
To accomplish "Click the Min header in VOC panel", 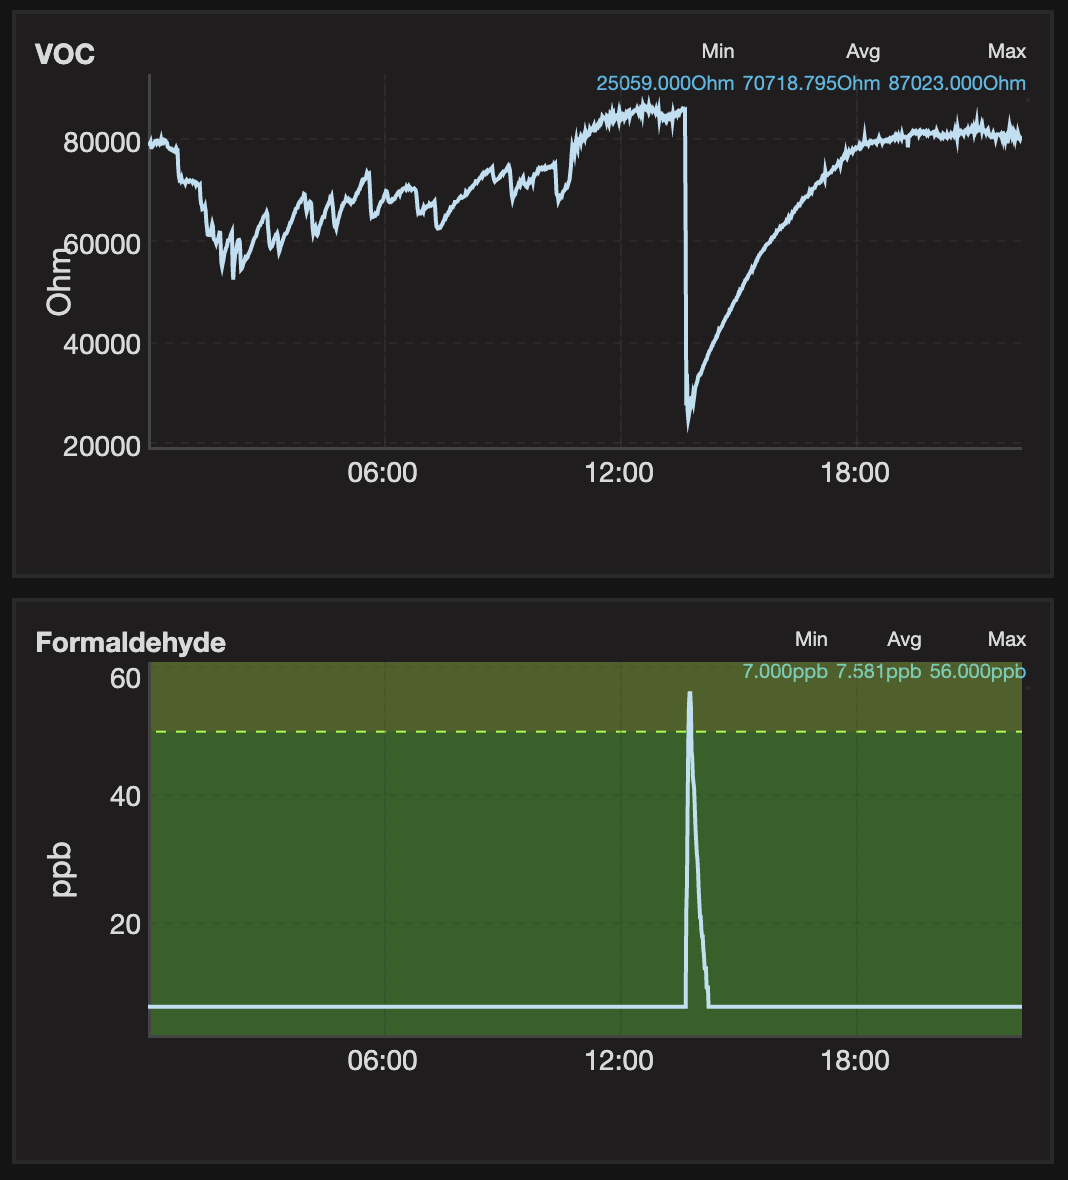I will click(717, 51).
